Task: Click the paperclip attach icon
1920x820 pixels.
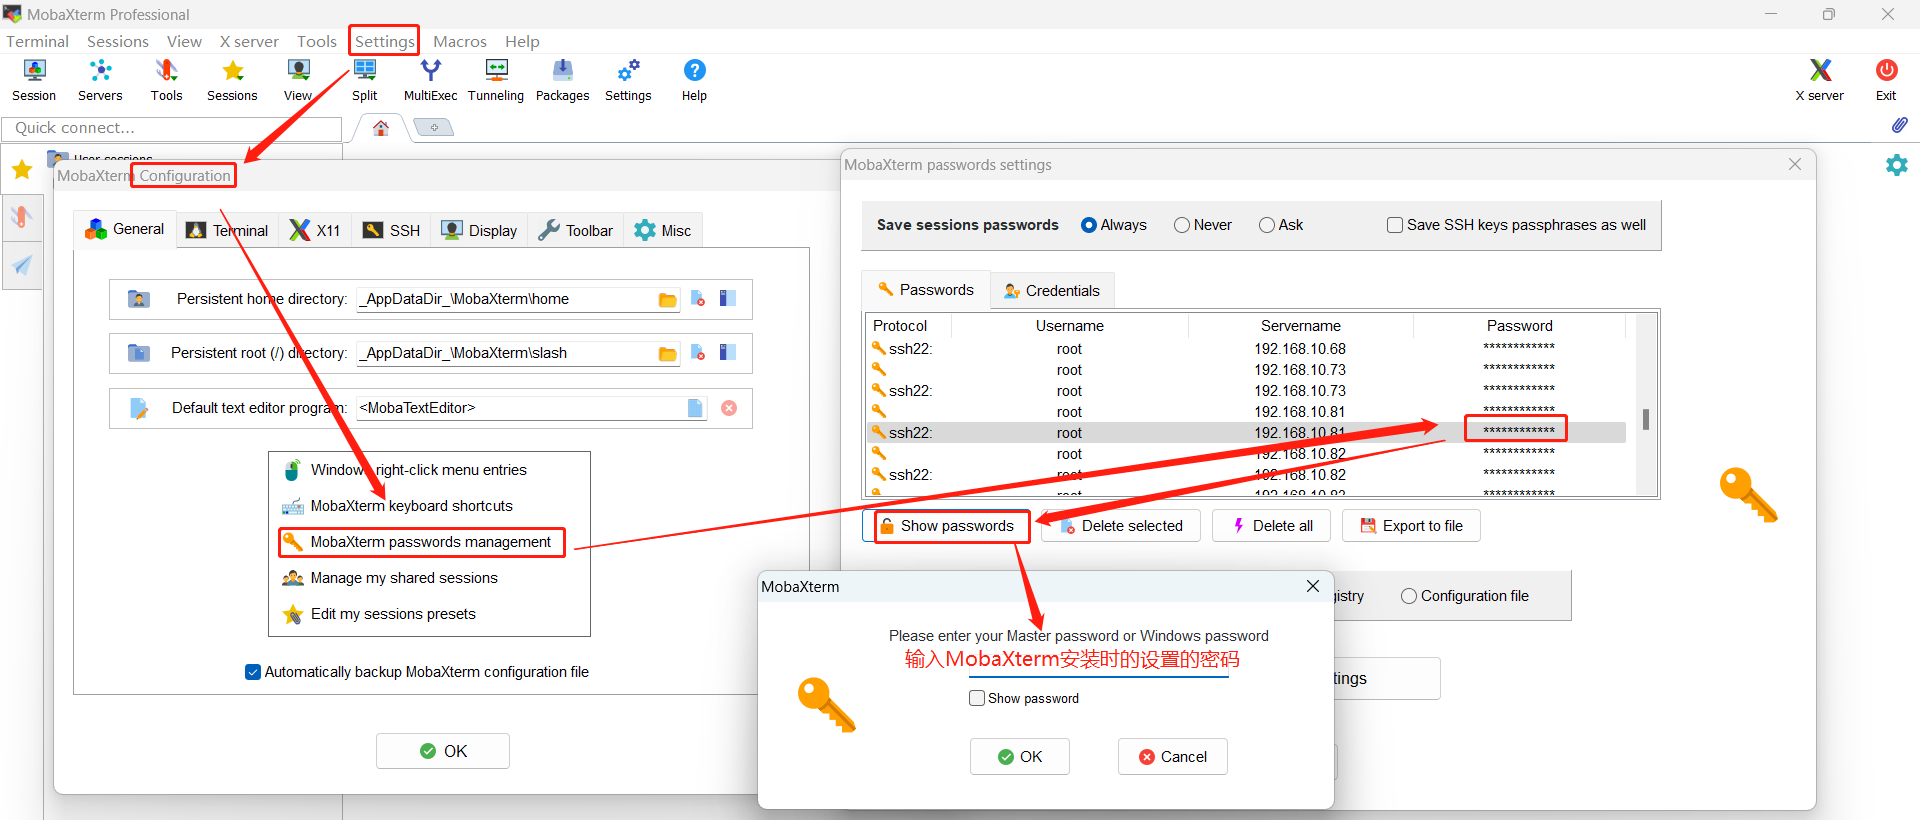Action: click(x=1899, y=125)
